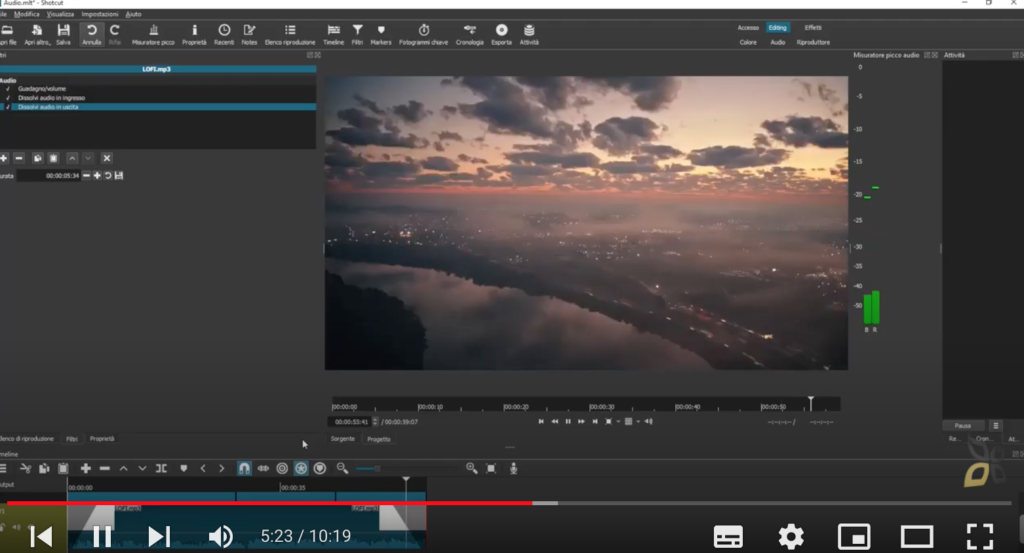Undo with the Annulla button

(91, 35)
